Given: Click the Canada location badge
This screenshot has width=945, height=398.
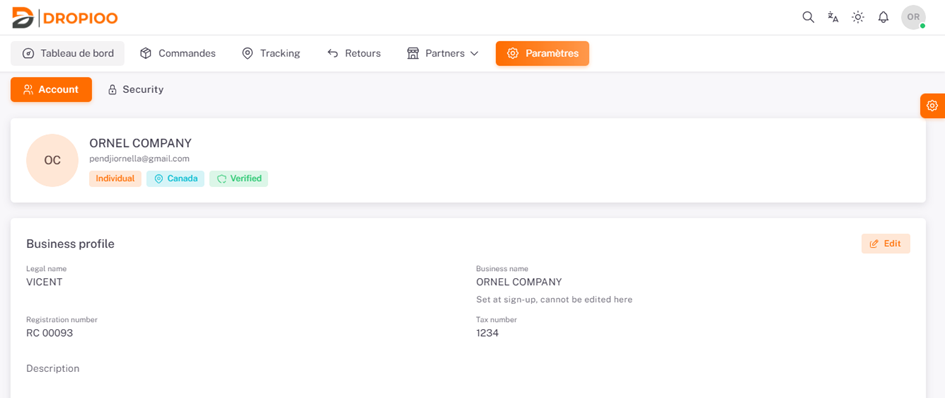Looking at the screenshot, I should click(x=175, y=178).
